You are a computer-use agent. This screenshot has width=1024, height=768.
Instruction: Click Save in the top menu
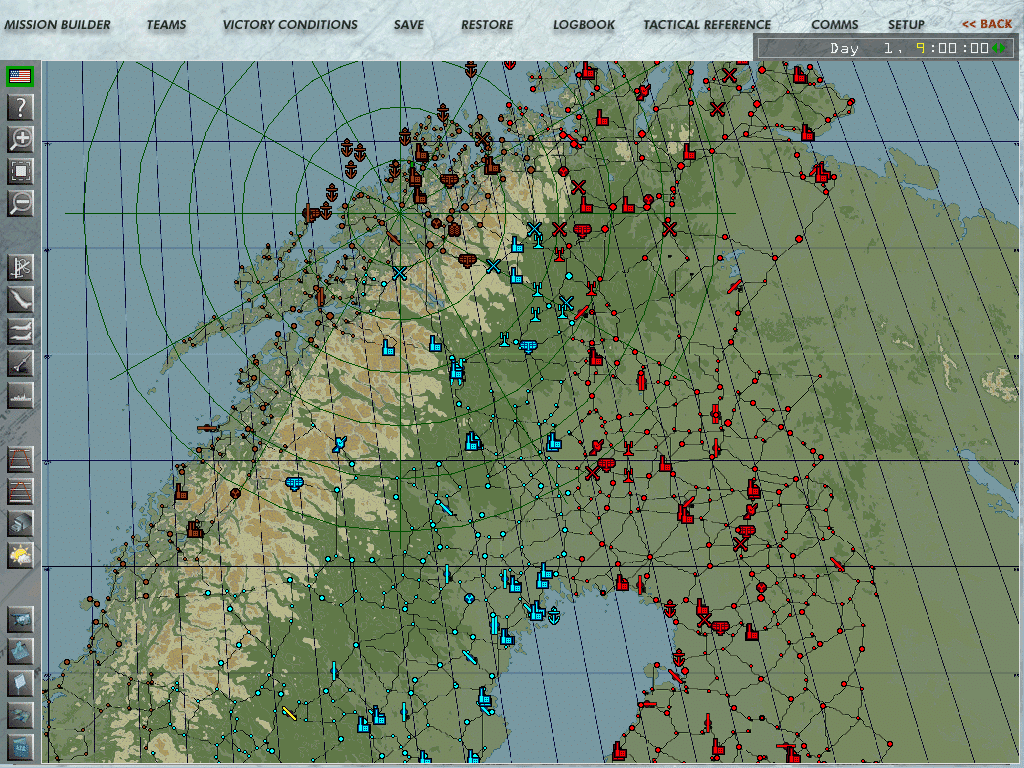pos(409,25)
